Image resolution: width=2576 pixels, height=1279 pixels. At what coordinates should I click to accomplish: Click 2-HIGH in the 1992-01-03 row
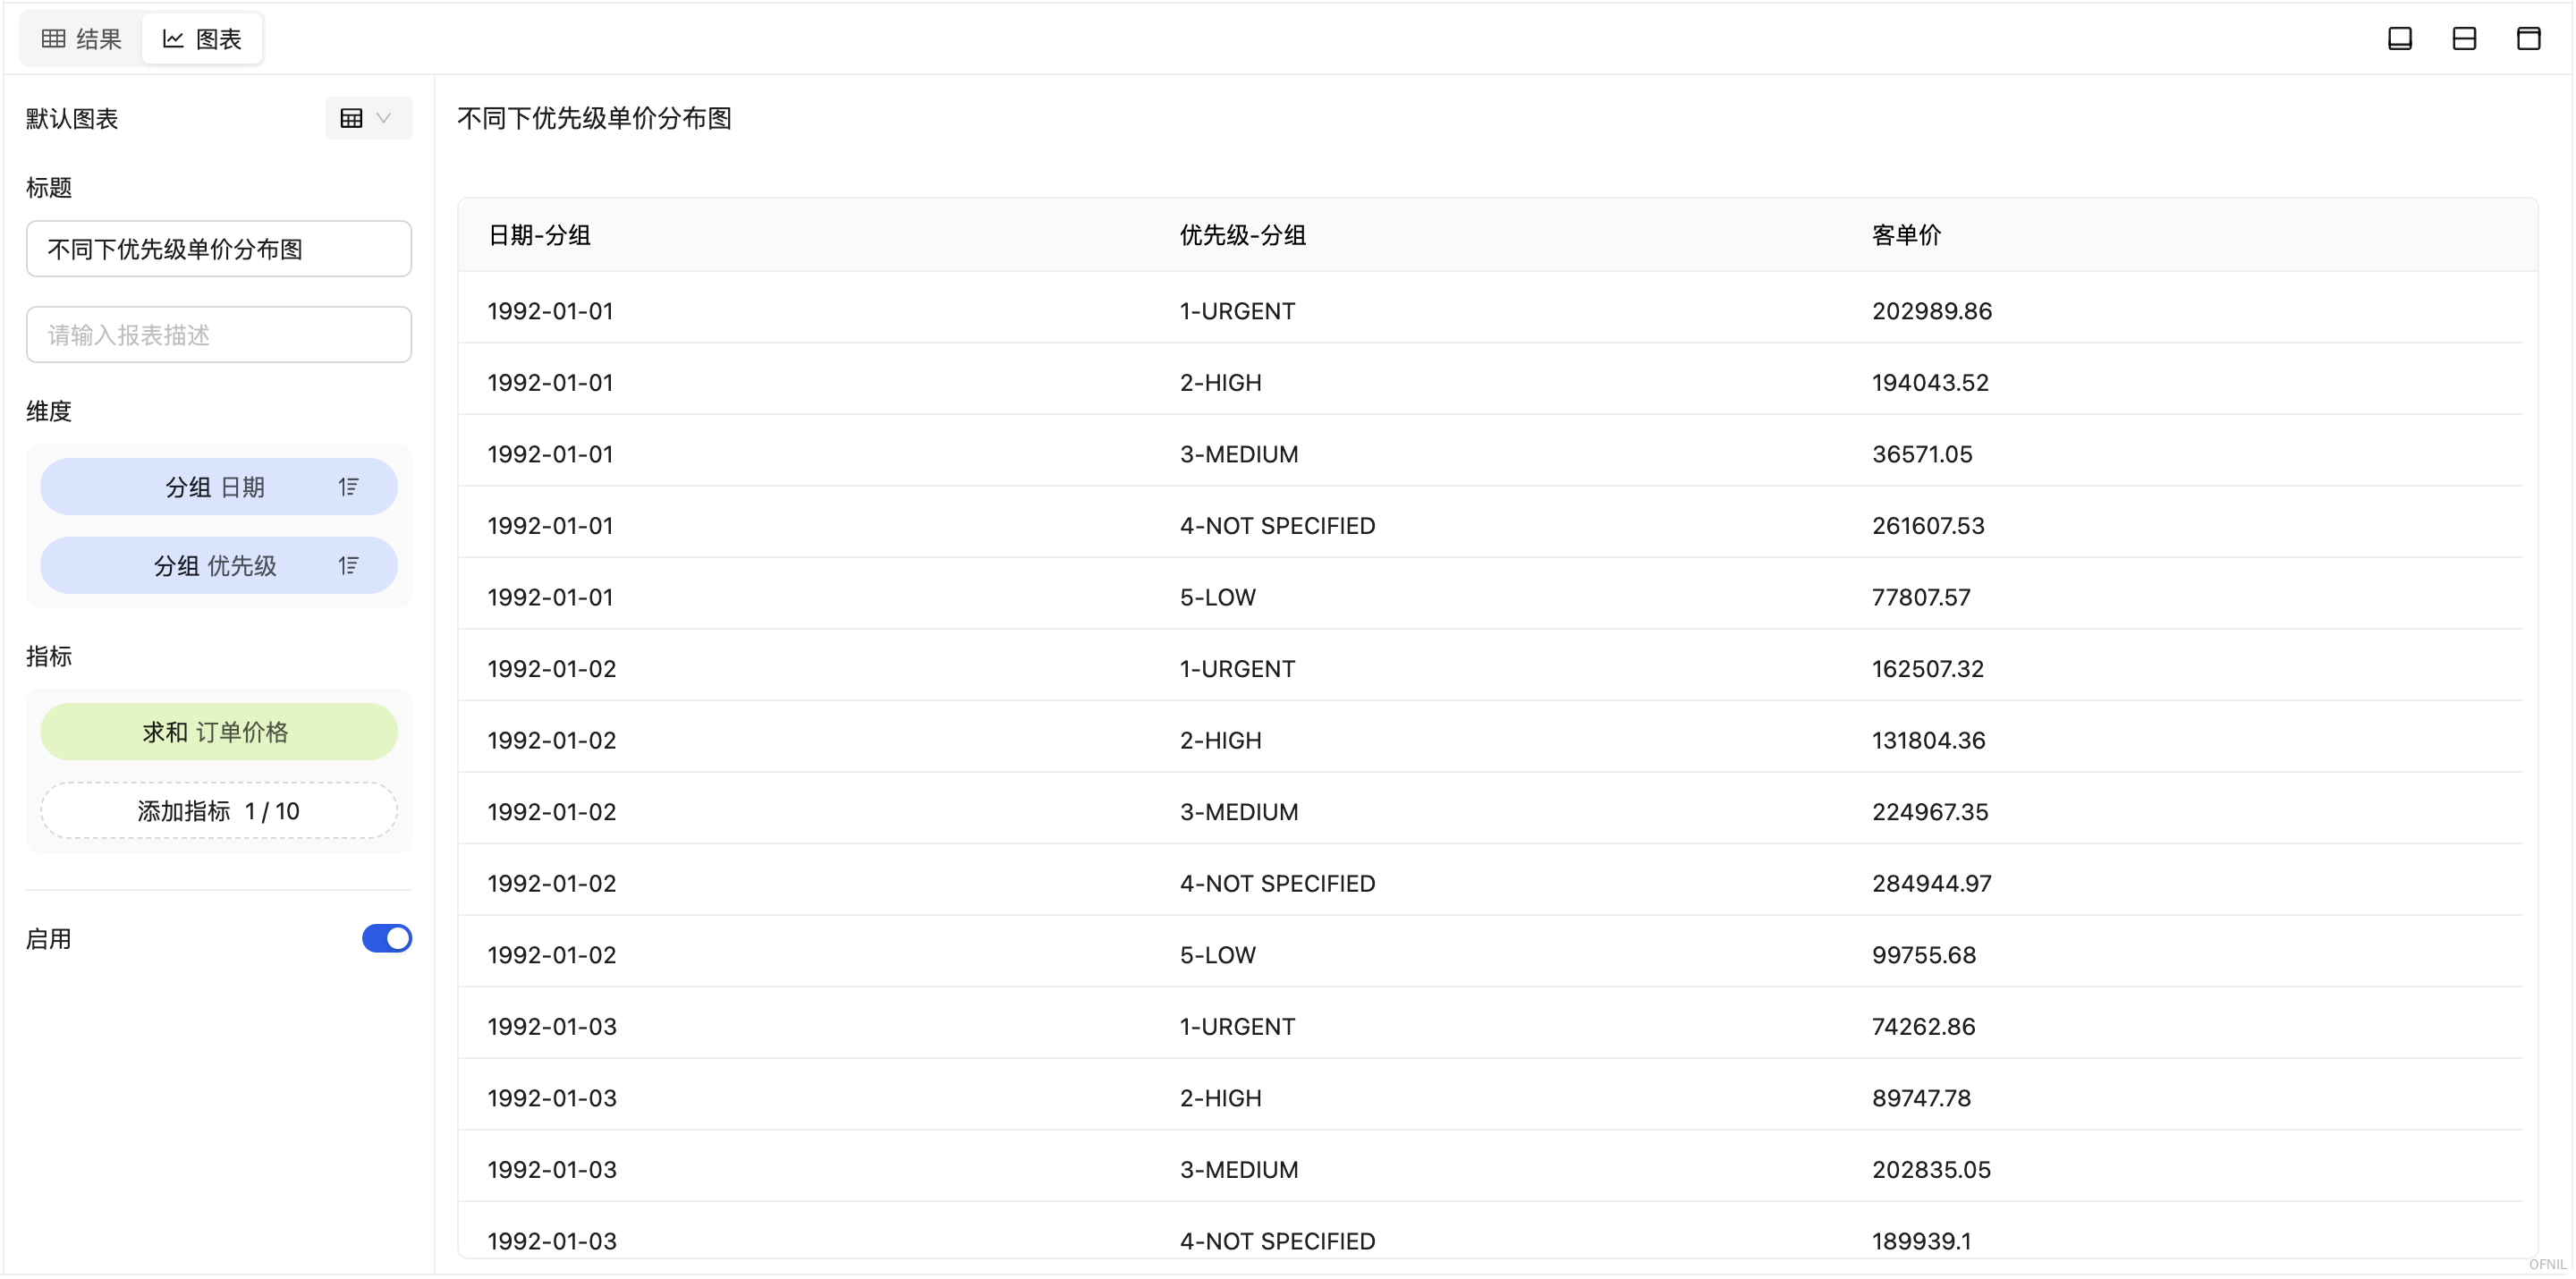[x=1220, y=1098]
